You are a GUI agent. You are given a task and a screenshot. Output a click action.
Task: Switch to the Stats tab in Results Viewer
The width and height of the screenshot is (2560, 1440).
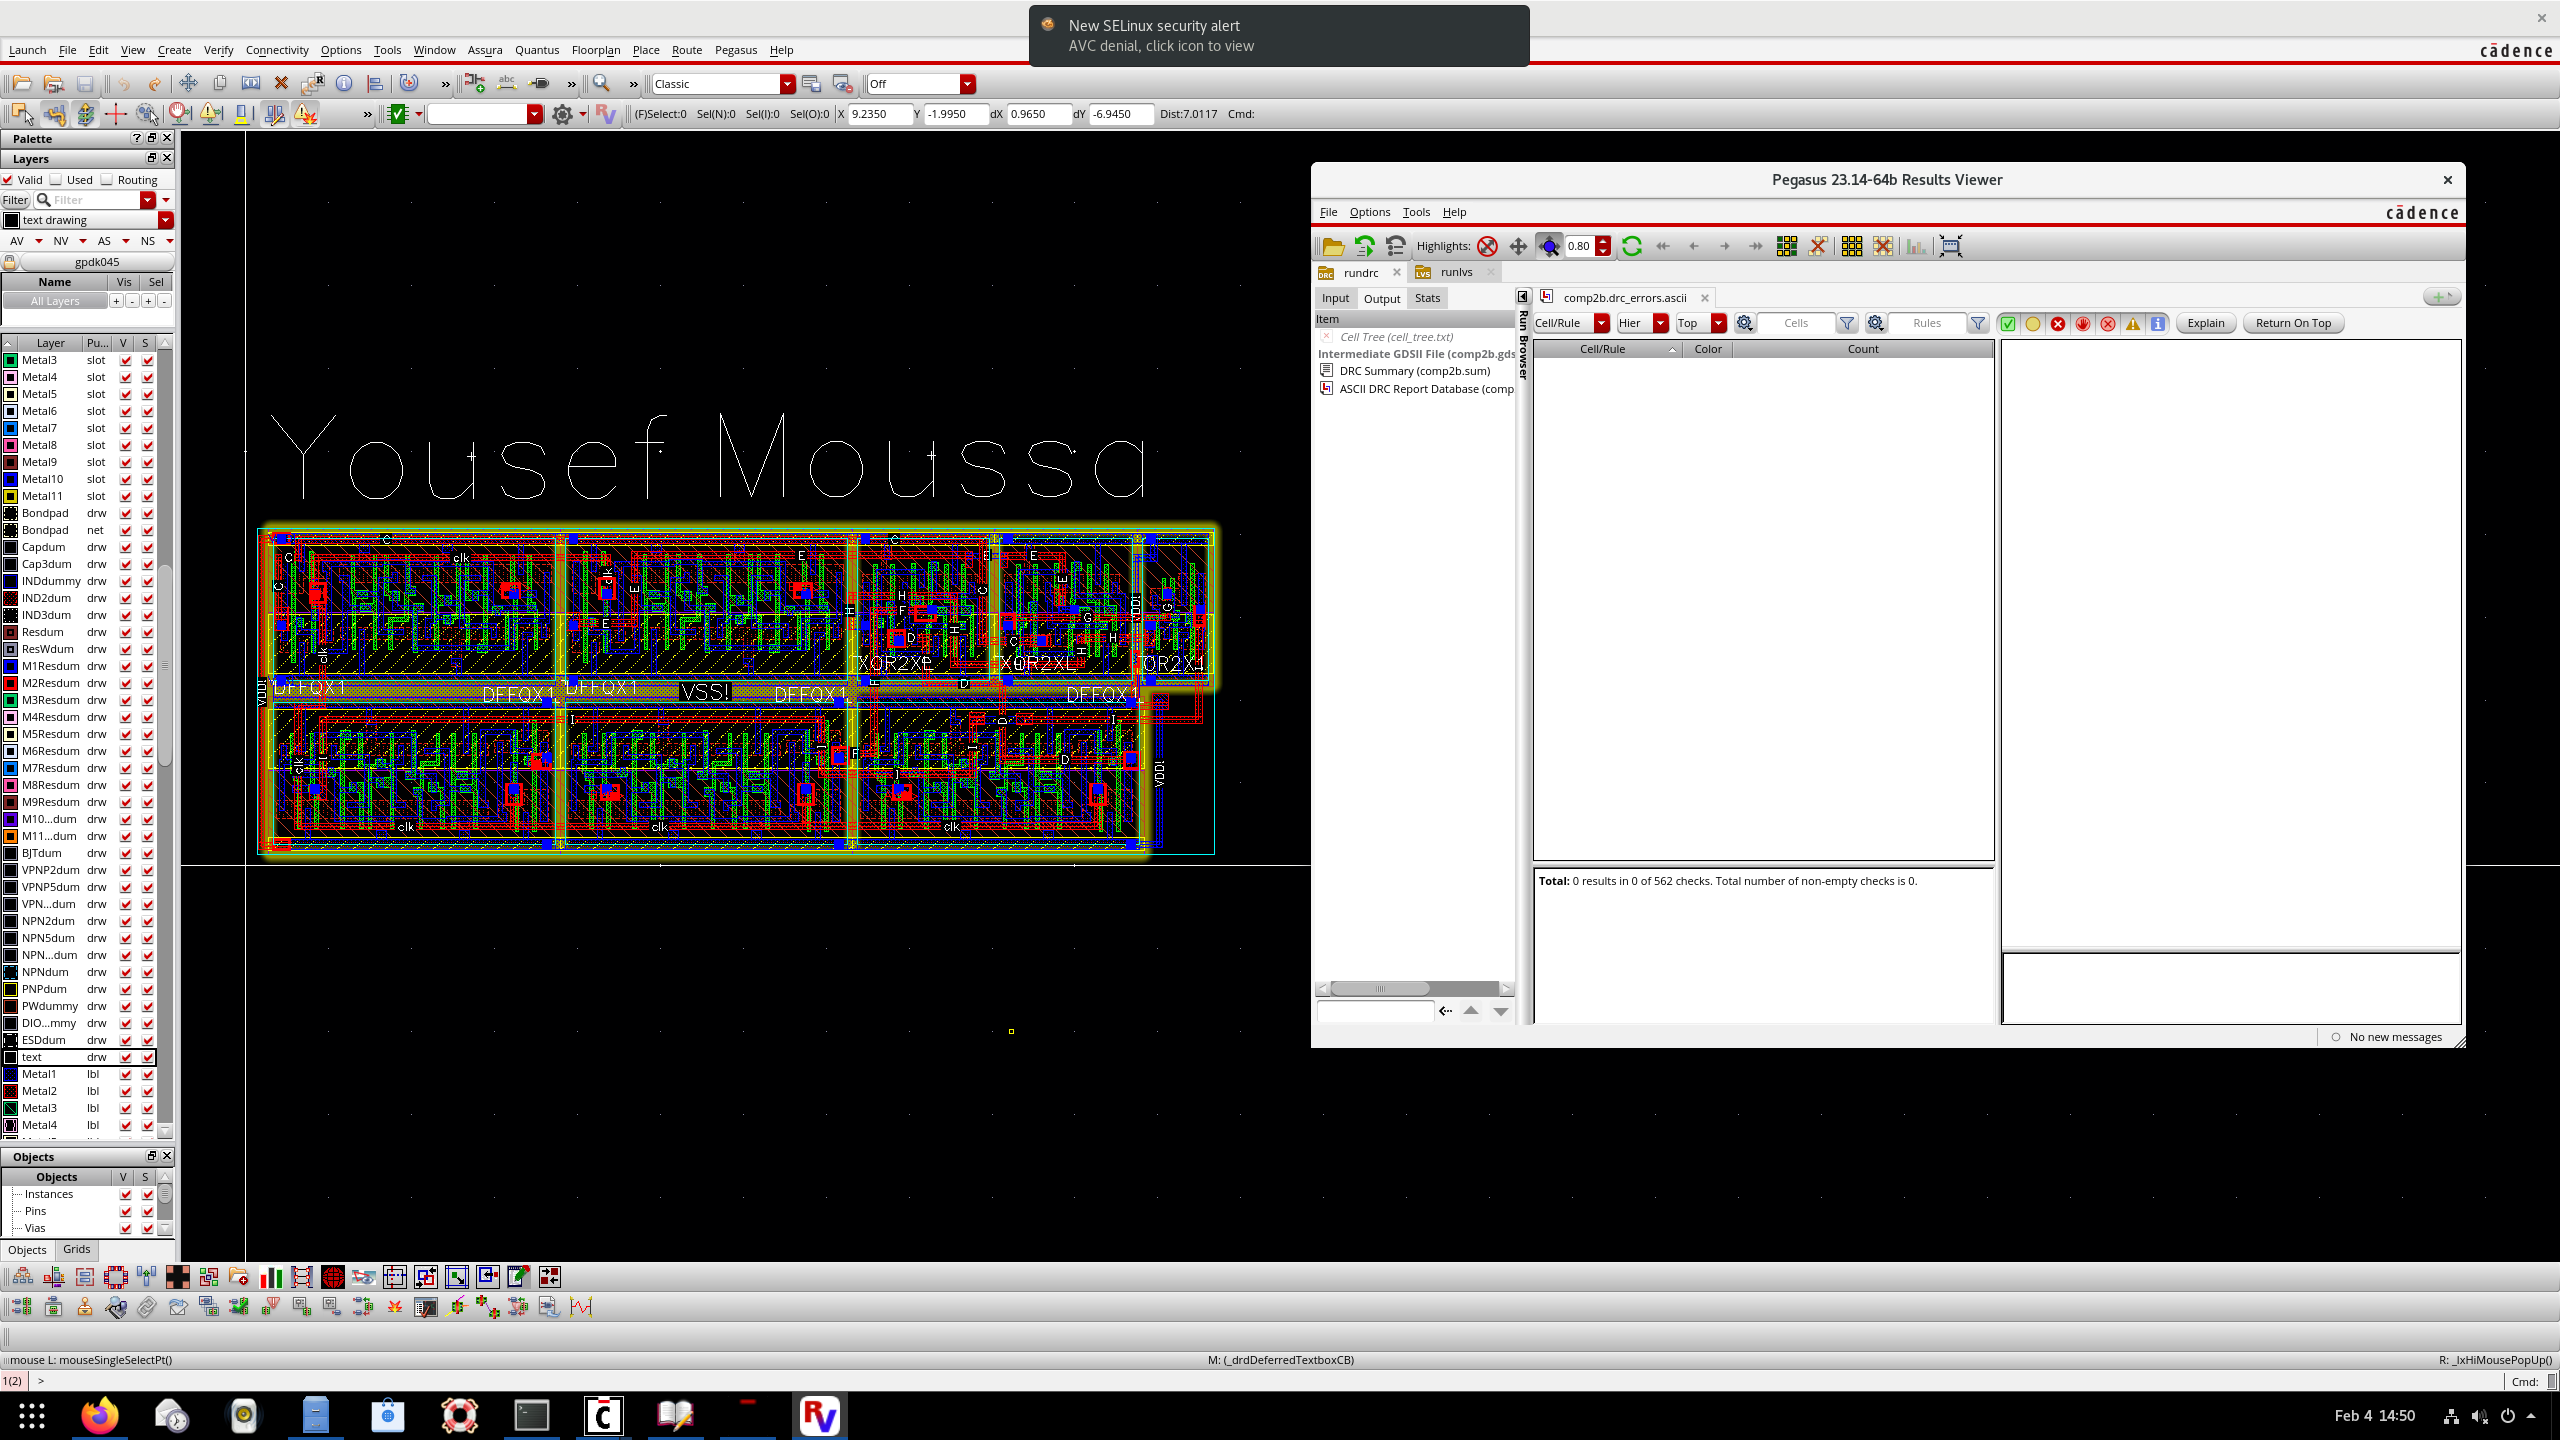[x=1426, y=297]
